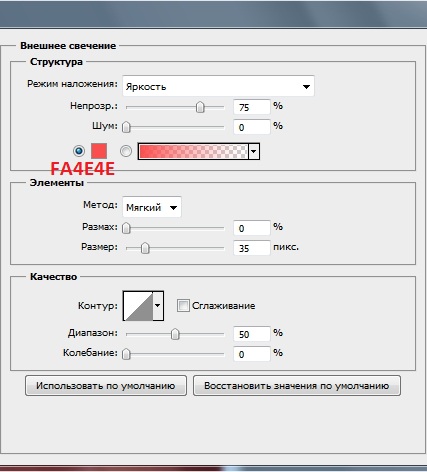Click the Колебание value field
Viewport: 427px width, 472px height.
pos(251,354)
